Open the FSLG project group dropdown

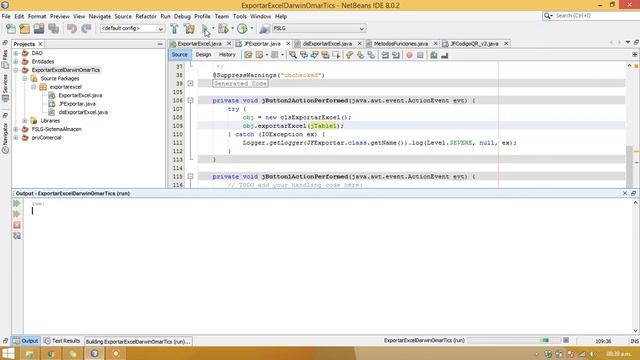(x=319, y=29)
